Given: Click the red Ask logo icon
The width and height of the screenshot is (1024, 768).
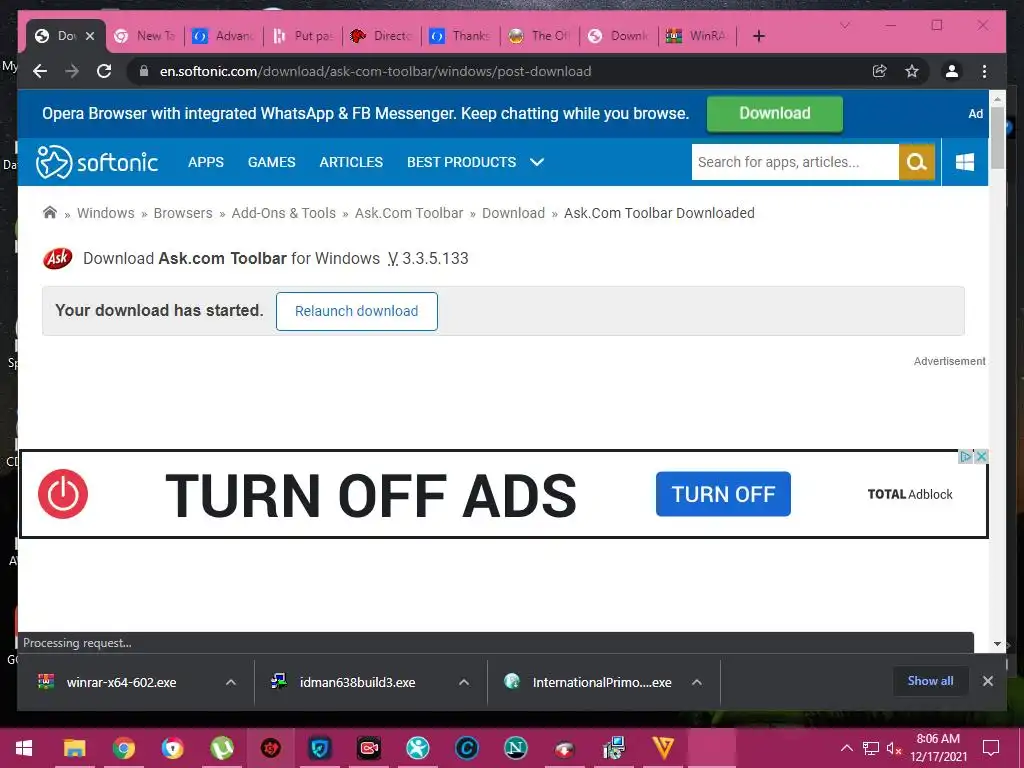Looking at the screenshot, I should 58,258.
